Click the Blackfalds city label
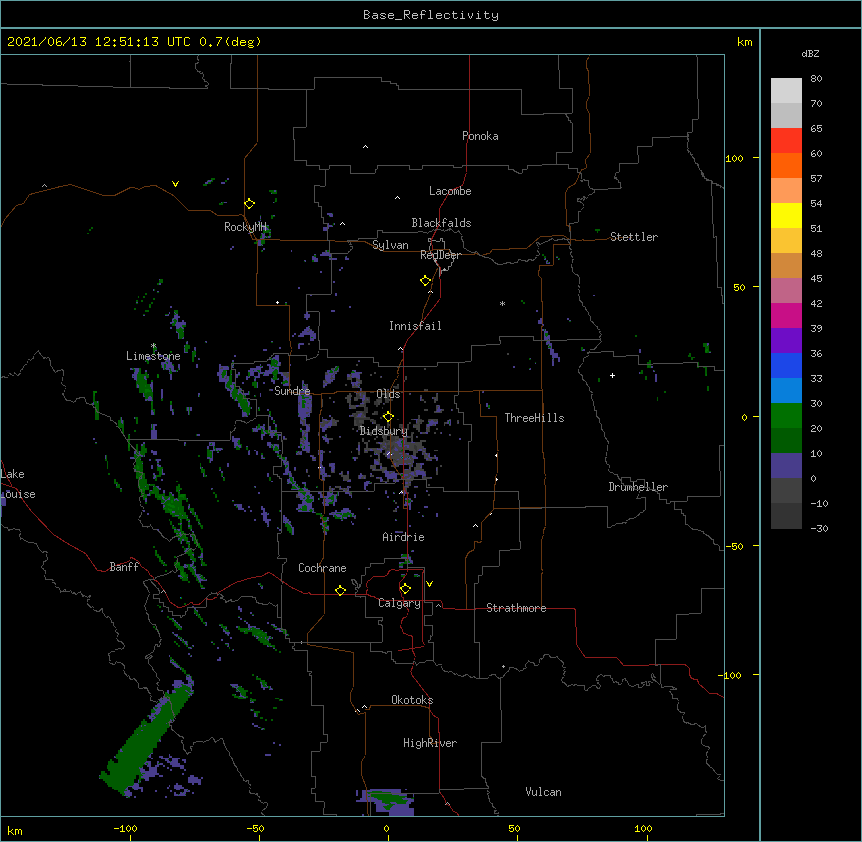 click(x=441, y=223)
